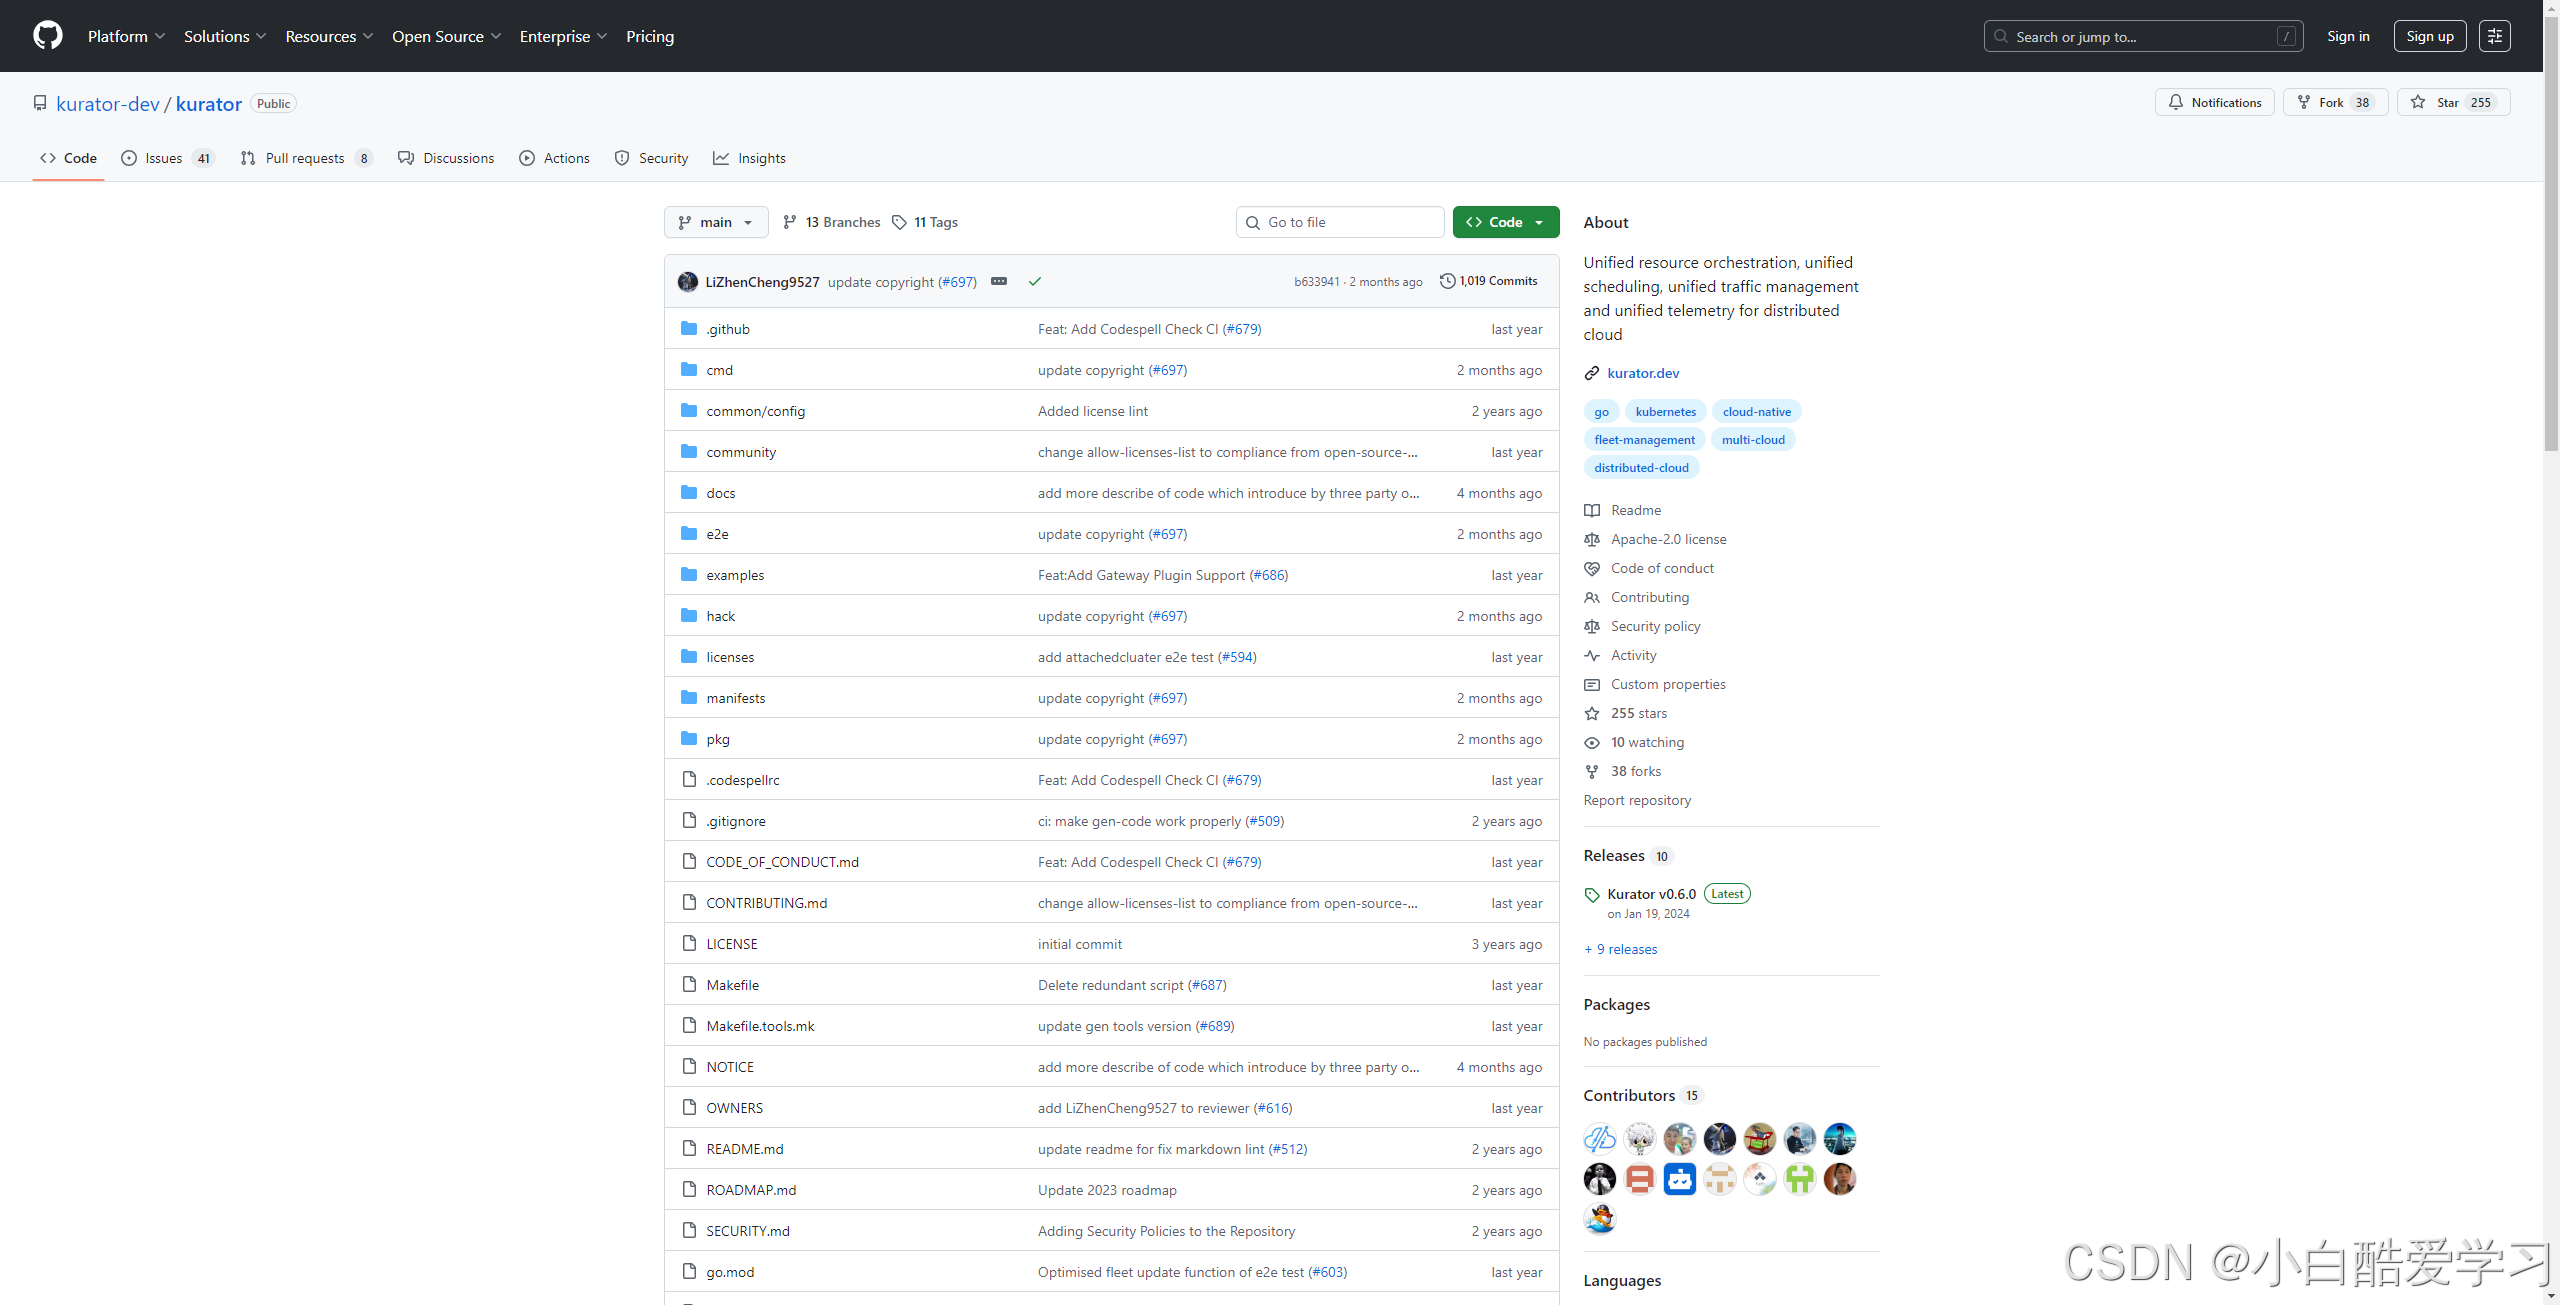The width and height of the screenshot is (2560, 1305).
Task: Click the GitHub logo icon
Action: tap(47, 36)
